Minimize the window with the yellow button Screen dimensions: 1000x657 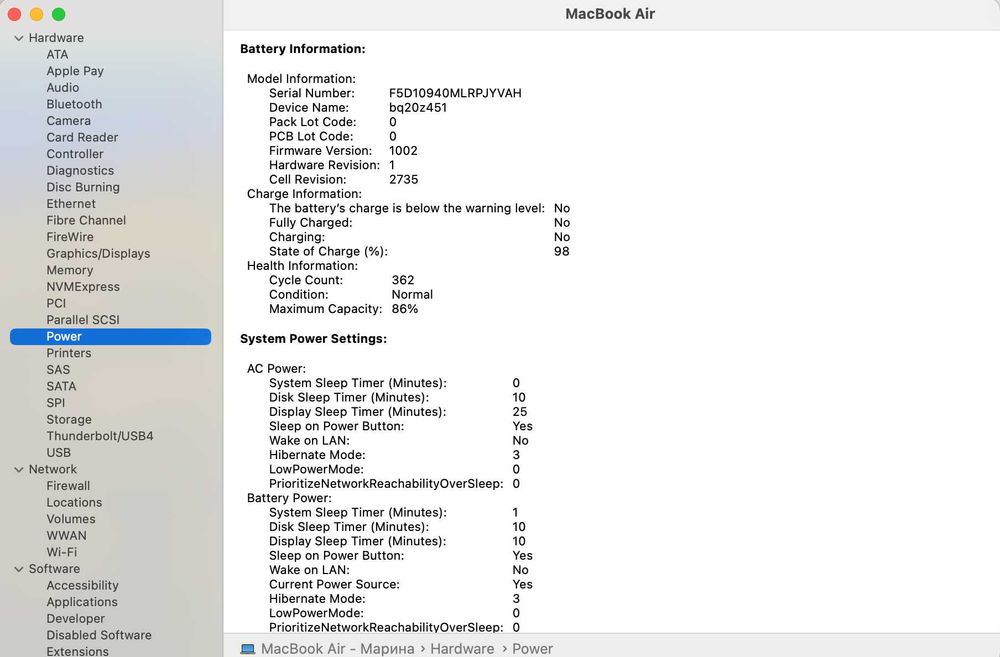point(36,15)
